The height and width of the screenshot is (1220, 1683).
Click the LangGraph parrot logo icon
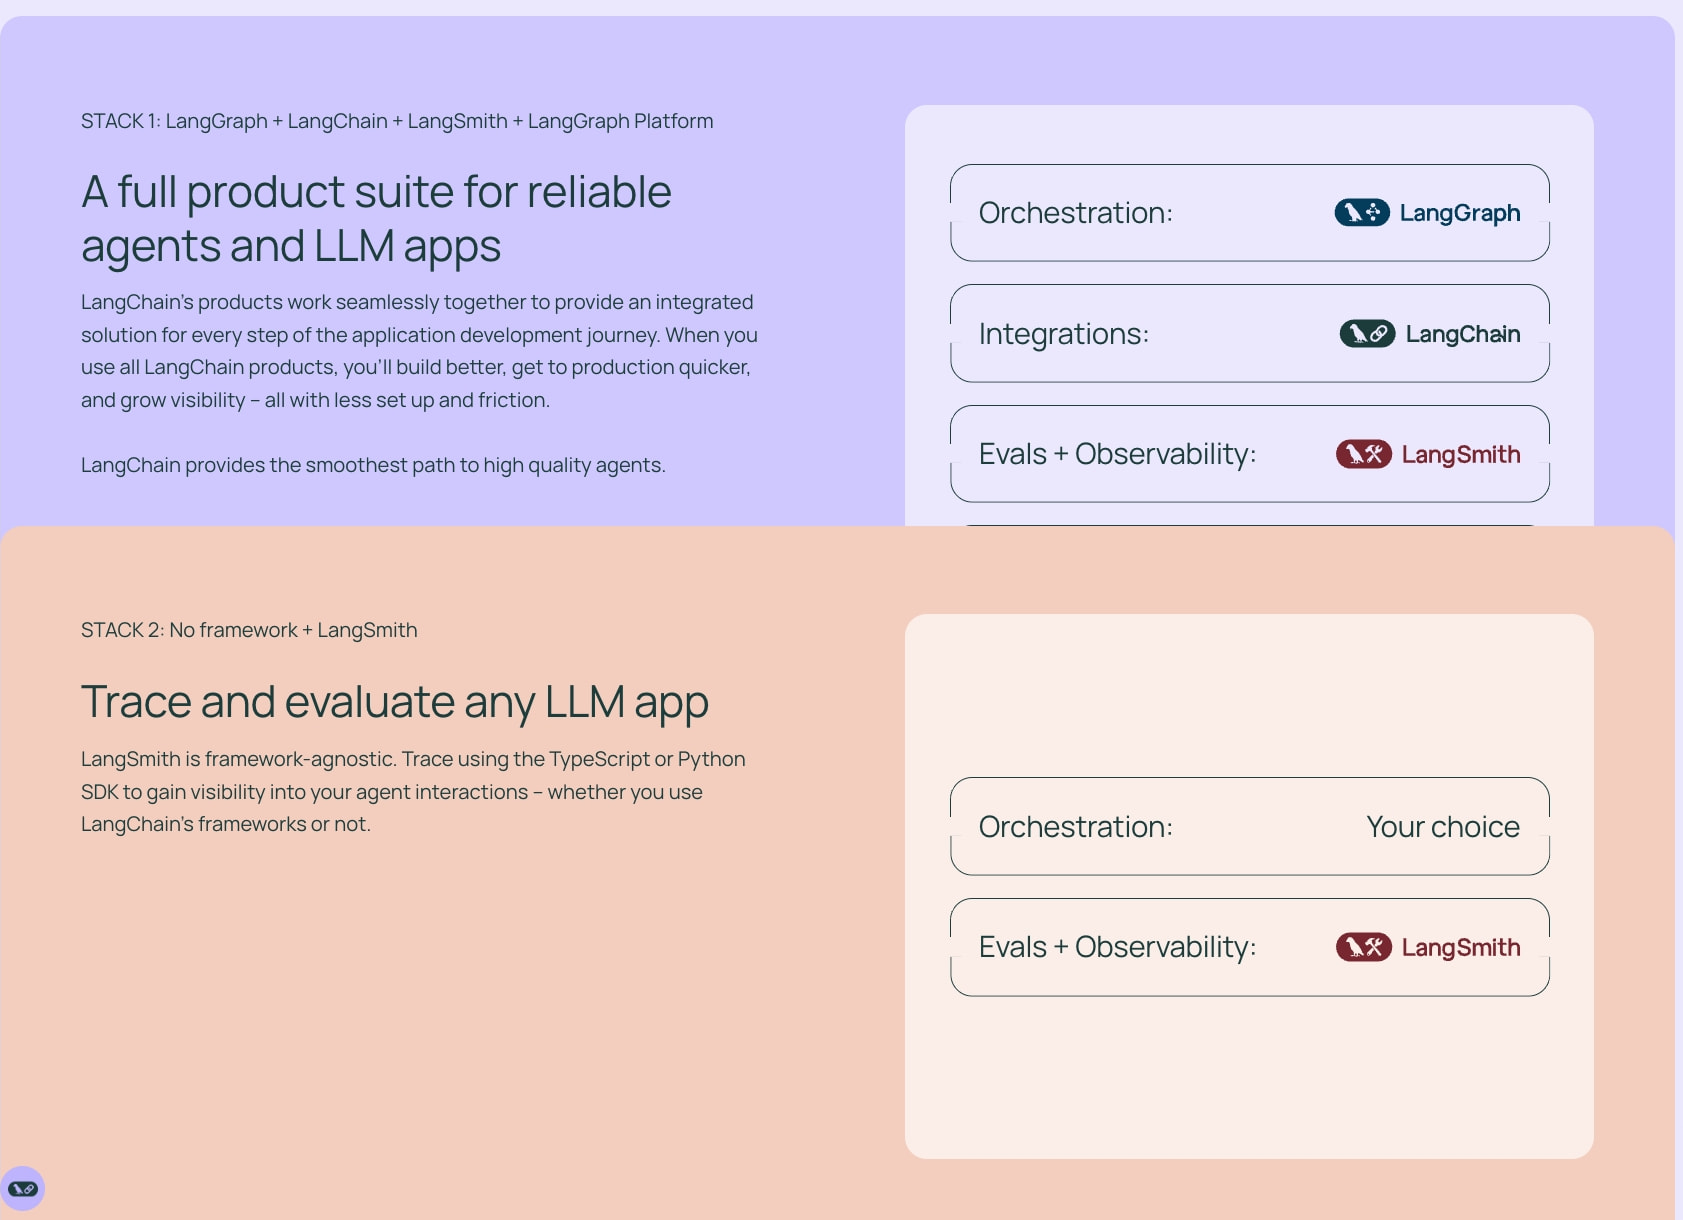pos(1362,213)
